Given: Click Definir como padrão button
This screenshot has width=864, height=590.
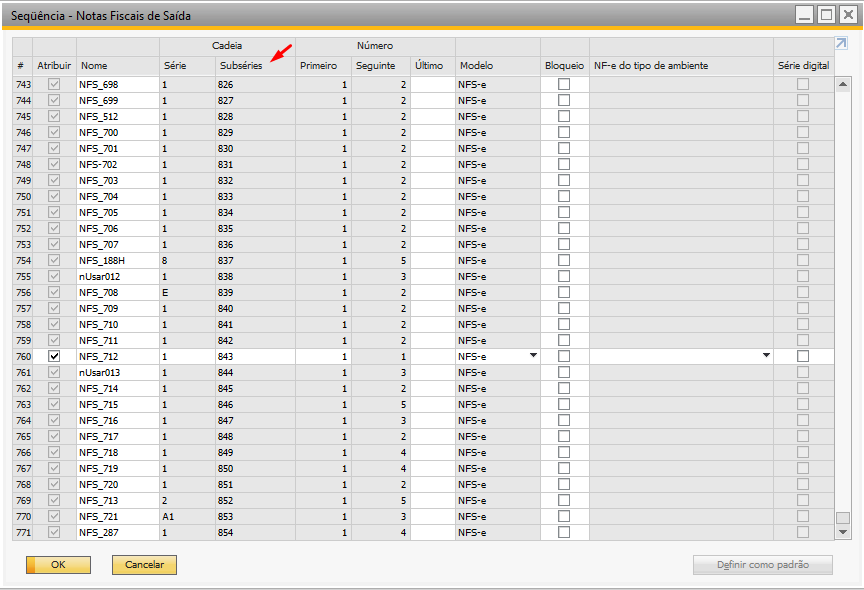Looking at the screenshot, I should (762, 565).
